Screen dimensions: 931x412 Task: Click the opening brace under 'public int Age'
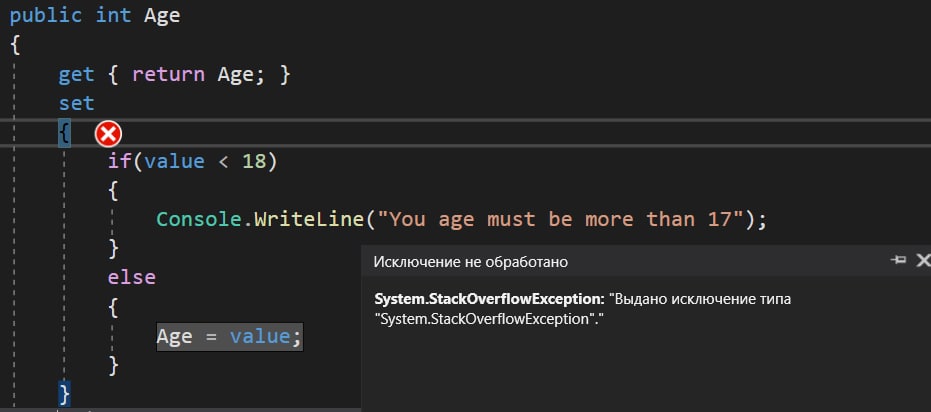(15, 45)
